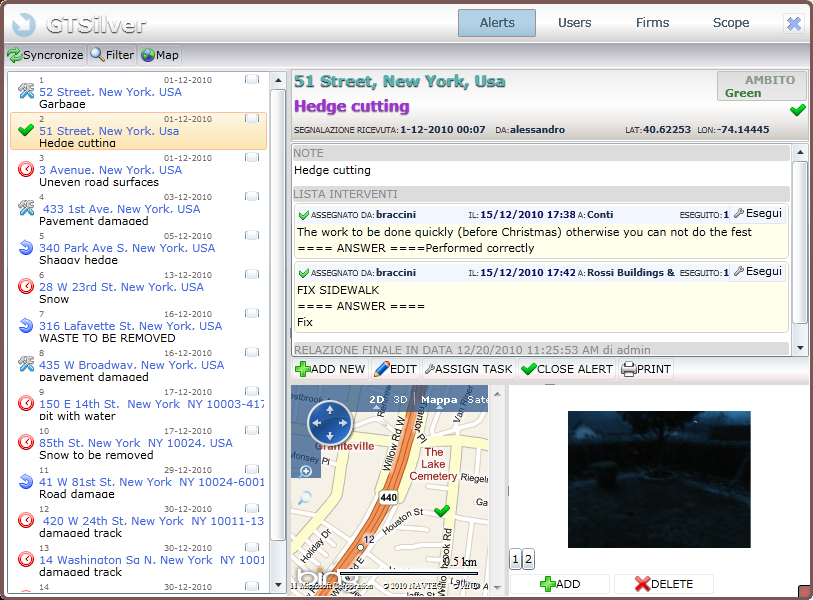The width and height of the screenshot is (813, 600).
Task: Click the ASSIGN TASK button
Action: point(469,369)
